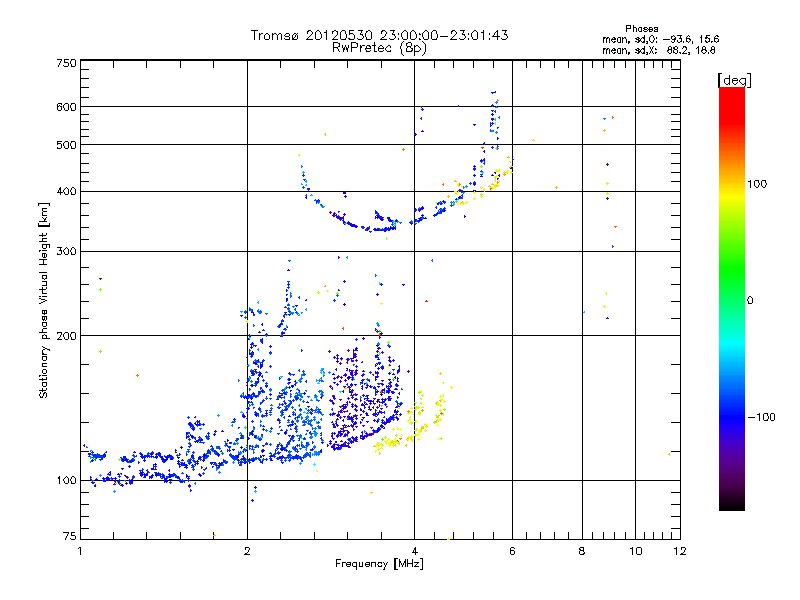800x600 pixels.
Task: Select the 'mean, sd,O: -93.6, 15.6' line
Action: [661, 39]
